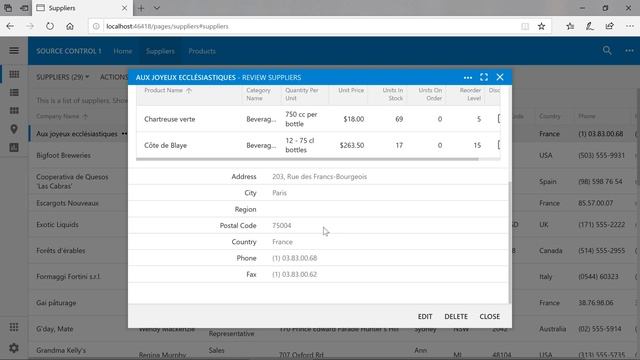The width and height of the screenshot is (640, 360).
Task: Expand the modal to fullscreen
Action: [484, 77]
